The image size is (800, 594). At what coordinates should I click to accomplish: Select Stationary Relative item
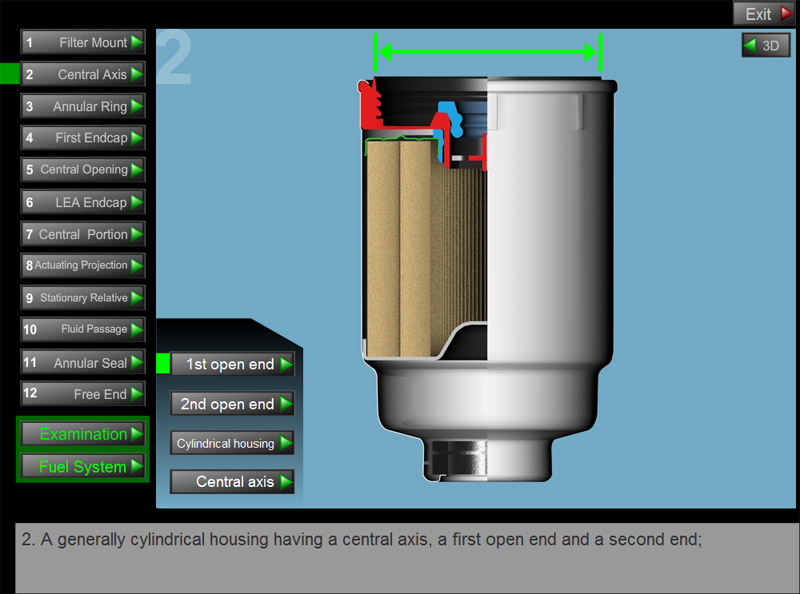(x=83, y=298)
